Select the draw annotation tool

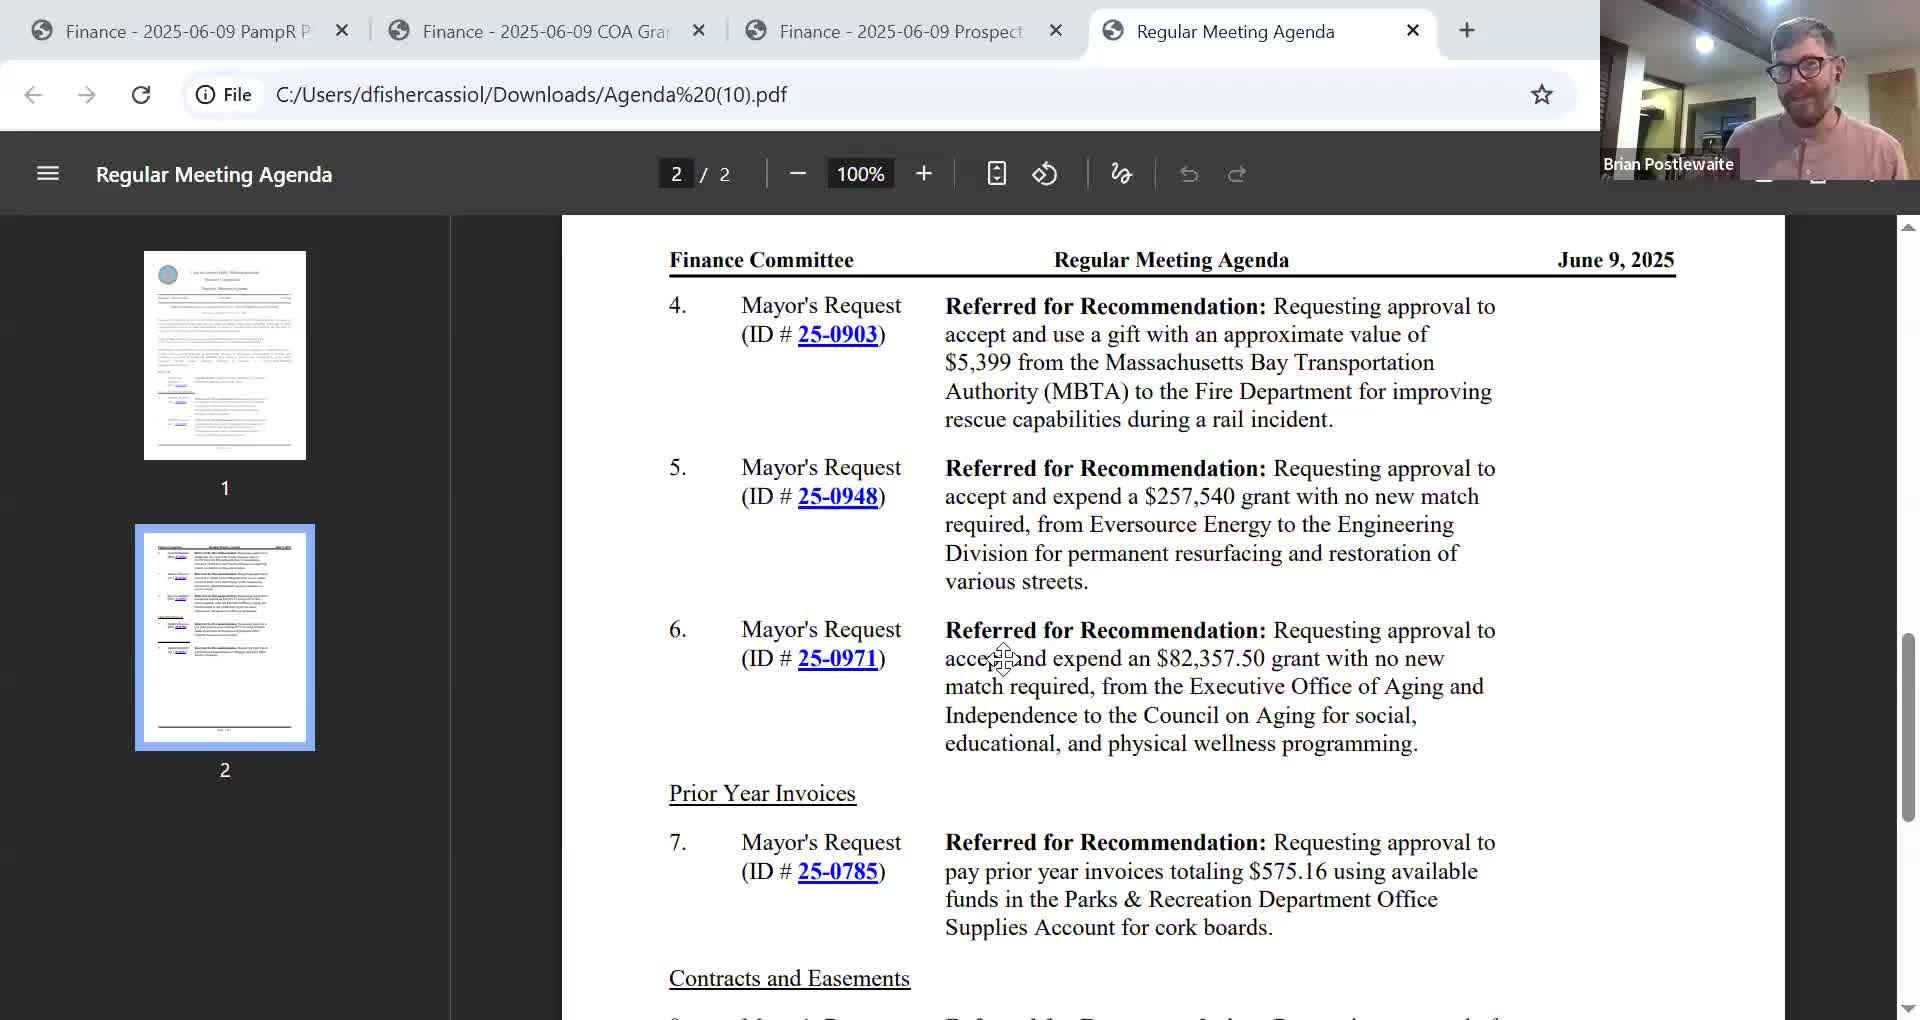(1121, 174)
